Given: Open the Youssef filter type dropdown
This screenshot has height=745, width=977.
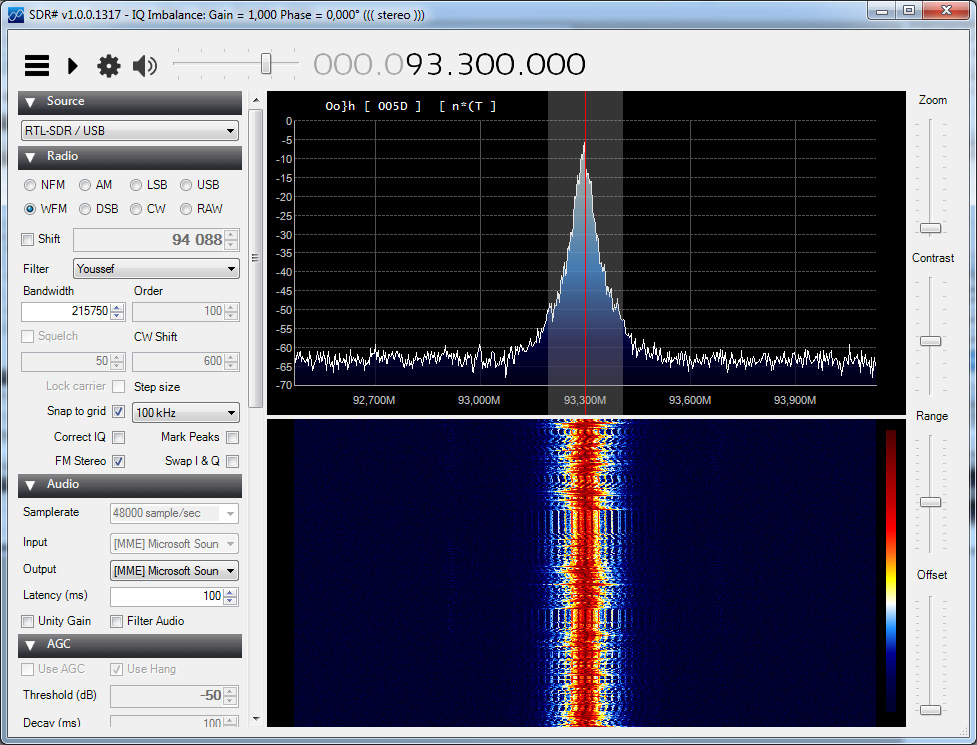Looking at the screenshot, I should pyautogui.click(x=156, y=269).
